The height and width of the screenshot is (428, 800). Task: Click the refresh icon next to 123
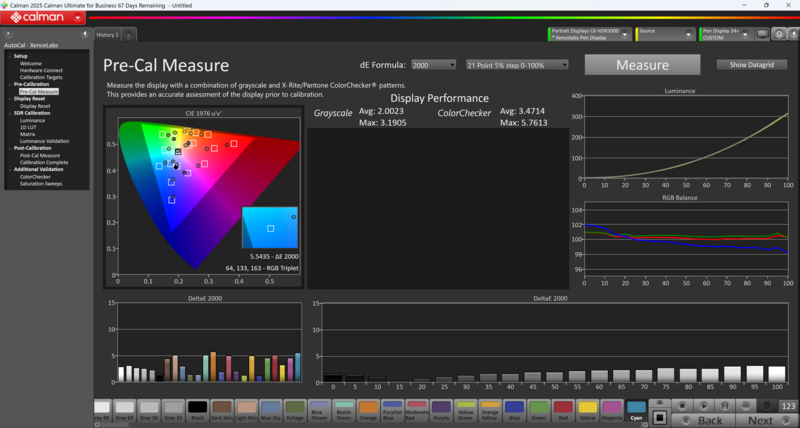click(x=767, y=406)
